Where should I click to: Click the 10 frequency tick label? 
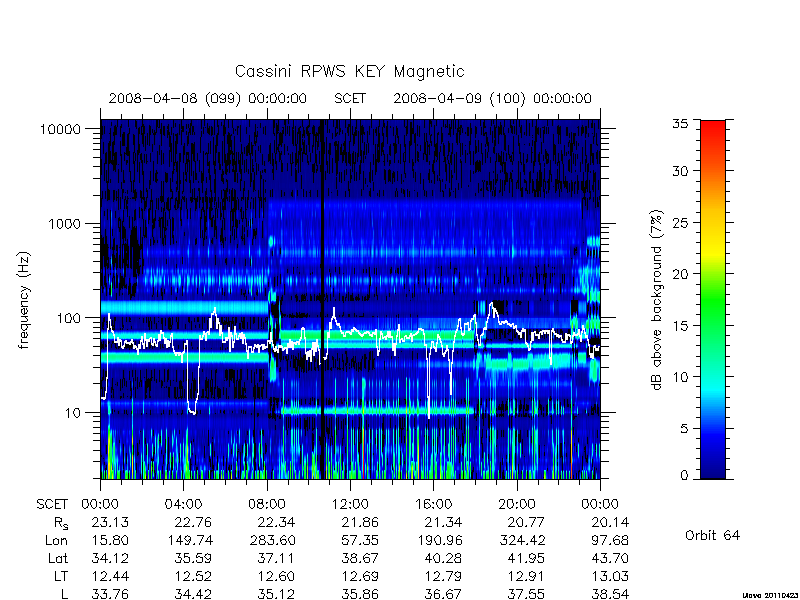(73, 412)
